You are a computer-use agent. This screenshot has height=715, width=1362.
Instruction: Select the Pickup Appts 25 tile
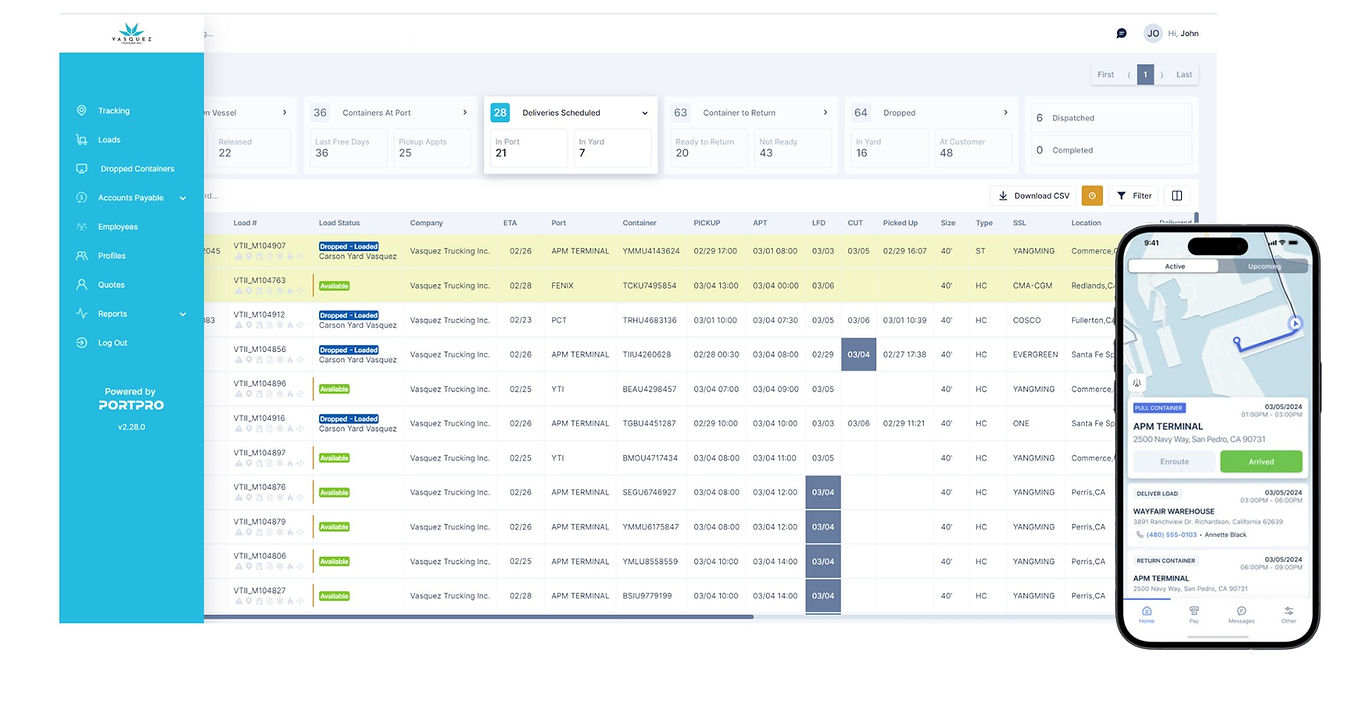click(432, 148)
